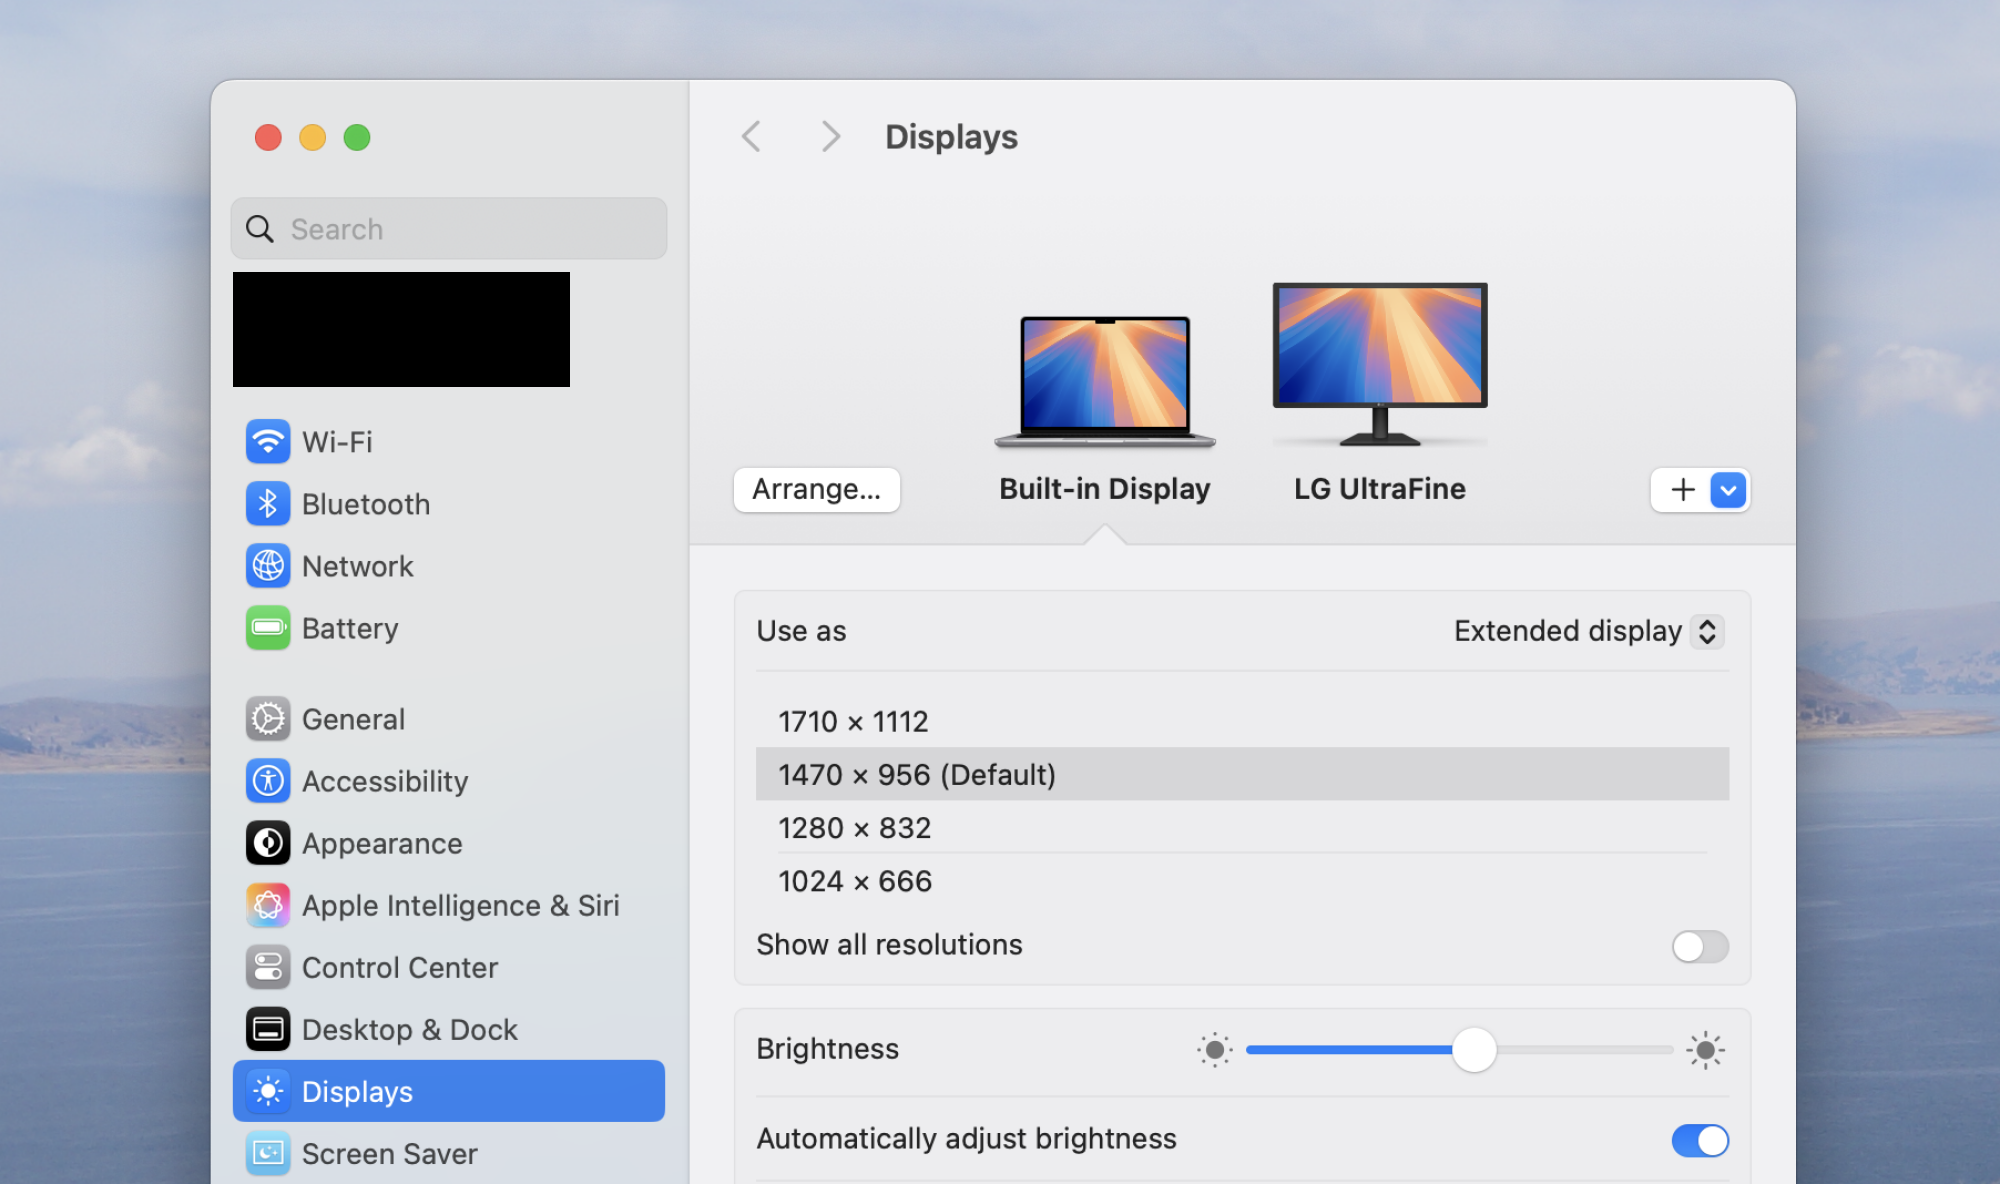
Task: Click the low brightness sun icon
Action: click(x=1215, y=1050)
